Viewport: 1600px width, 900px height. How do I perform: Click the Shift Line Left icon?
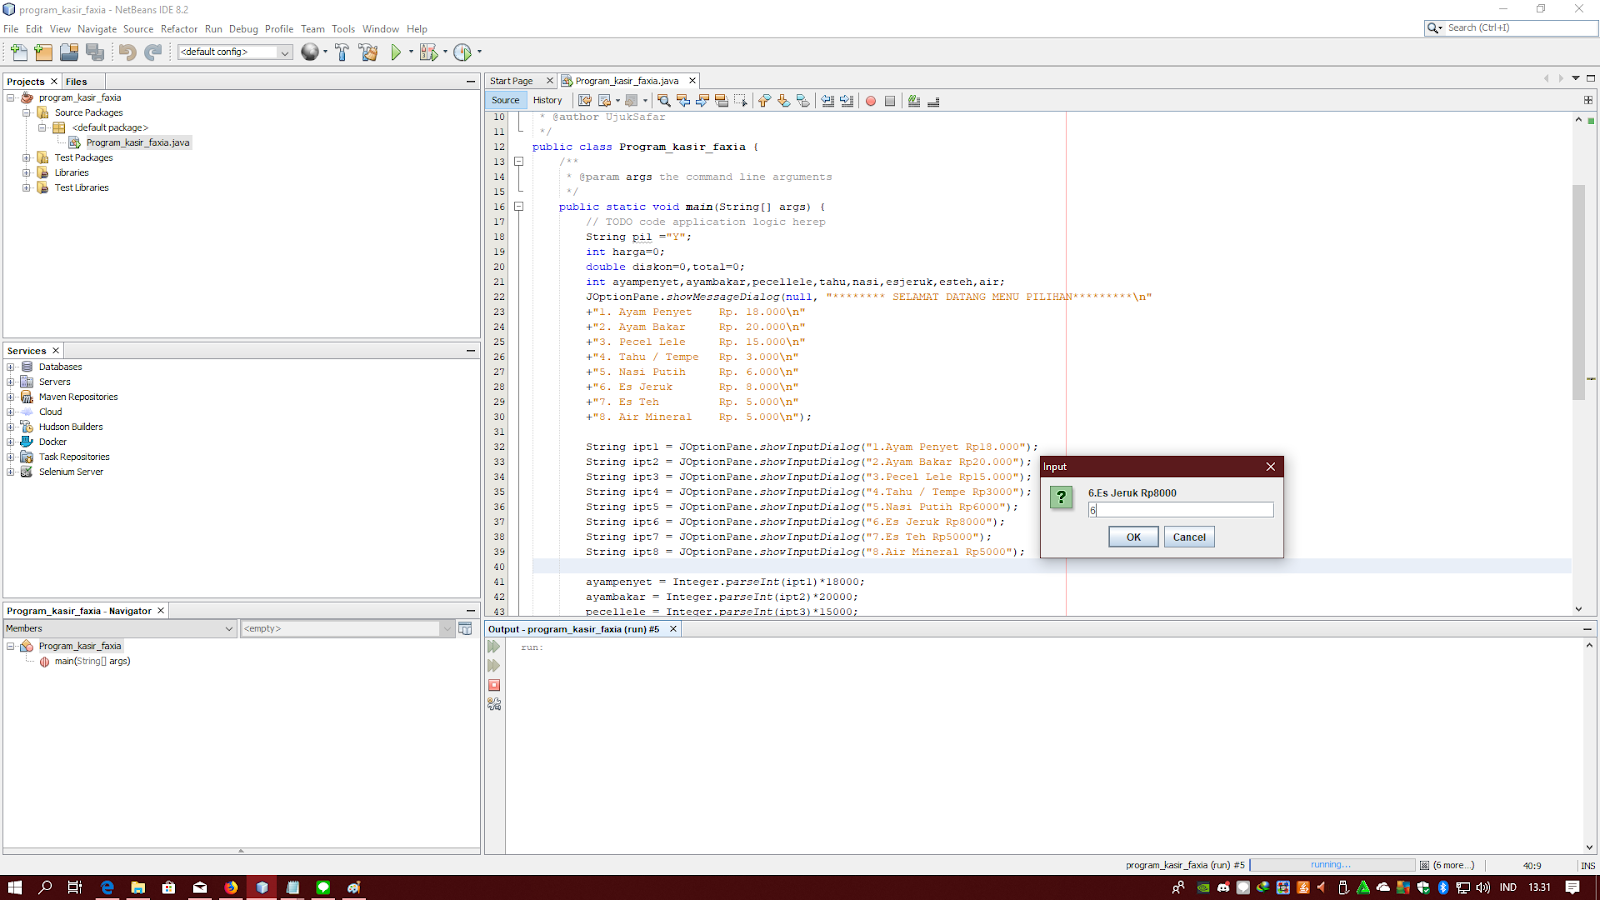coord(828,101)
